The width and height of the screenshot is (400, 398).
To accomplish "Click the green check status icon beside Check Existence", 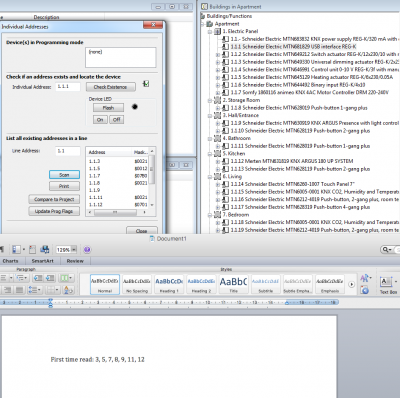I will click(146, 84).
